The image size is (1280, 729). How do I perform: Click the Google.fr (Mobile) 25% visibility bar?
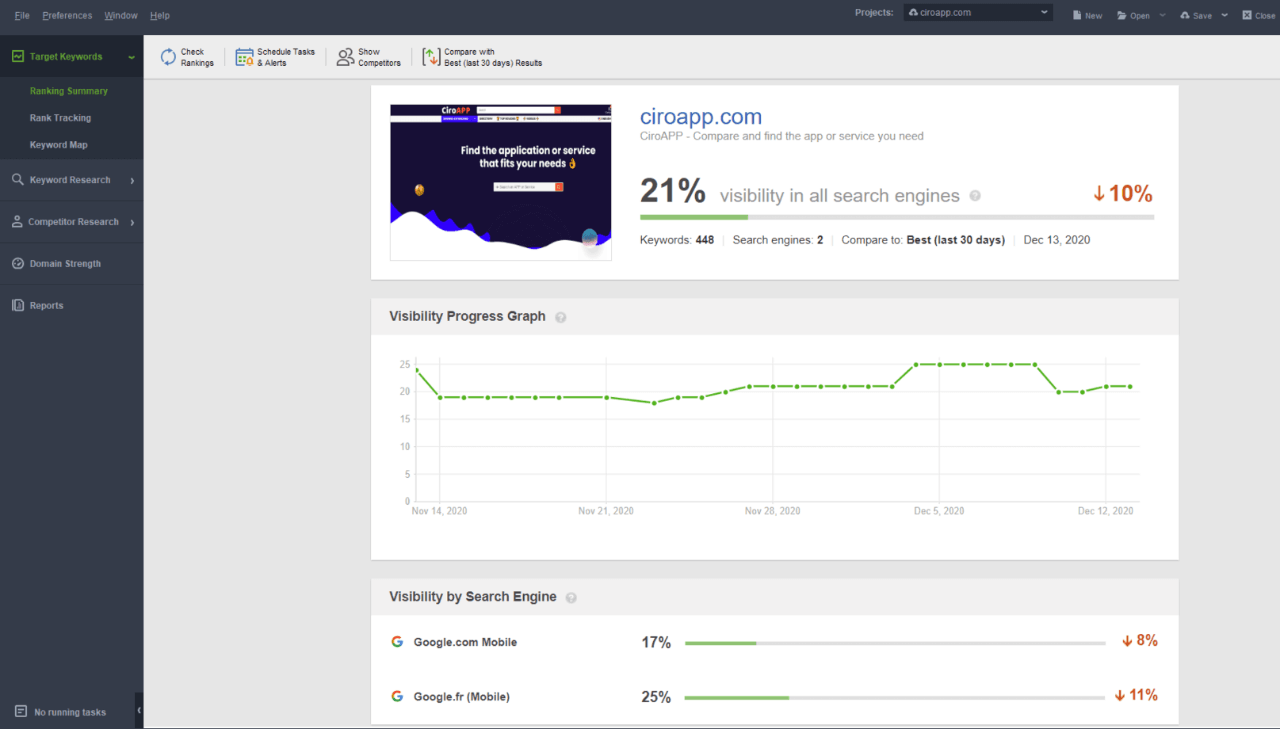click(895, 697)
